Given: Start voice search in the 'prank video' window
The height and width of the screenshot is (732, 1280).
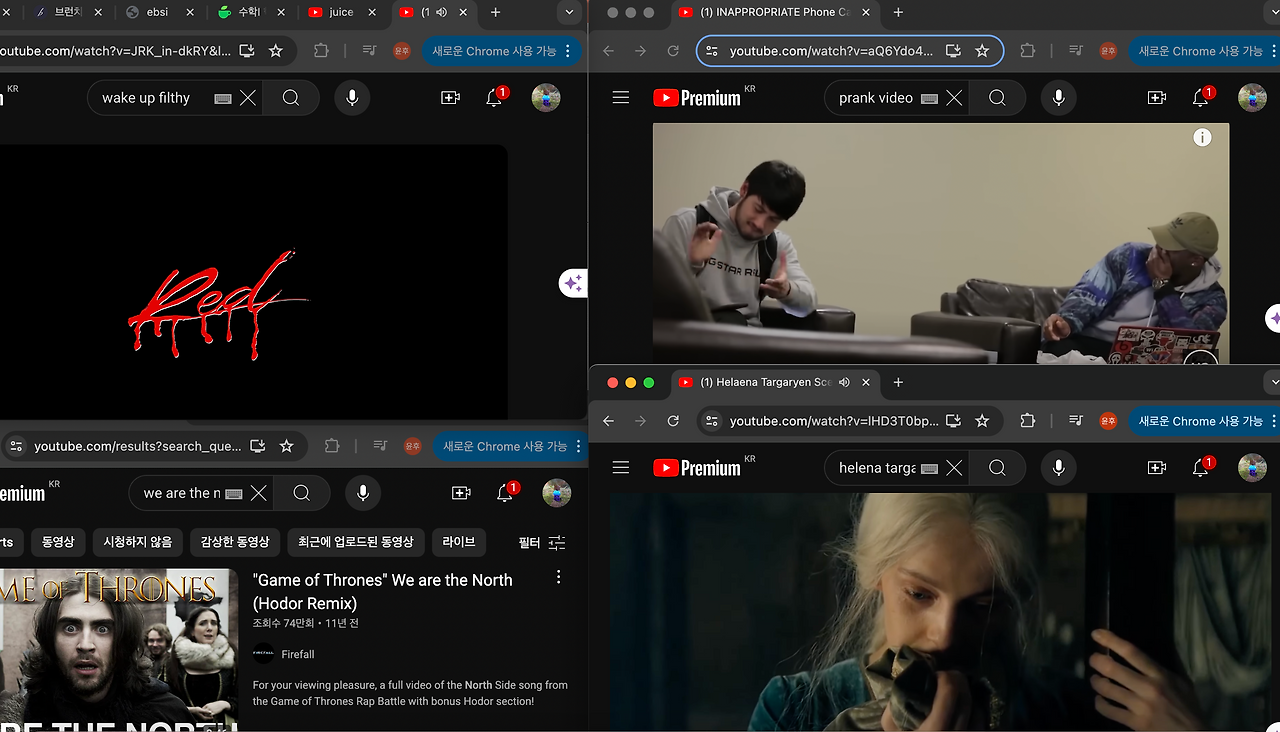Looking at the screenshot, I should [1058, 98].
